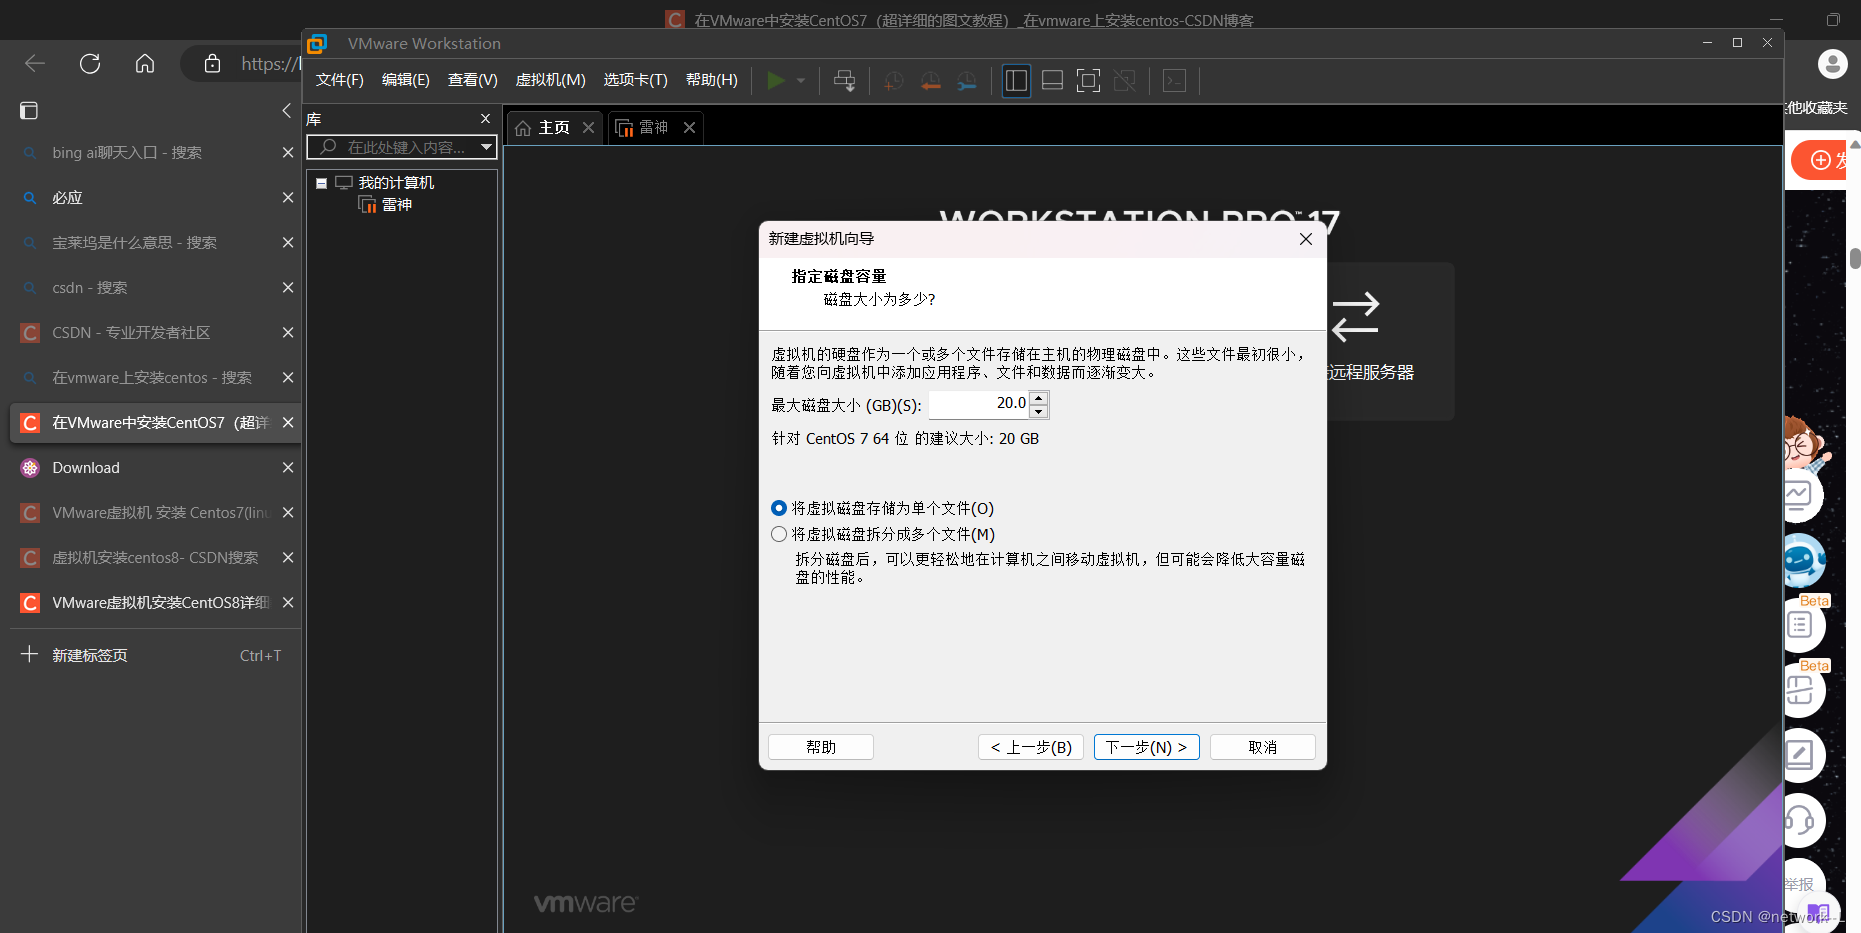Click the 取消 cancel button
The height and width of the screenshot is (933, 1861).
click(1263, 747)
